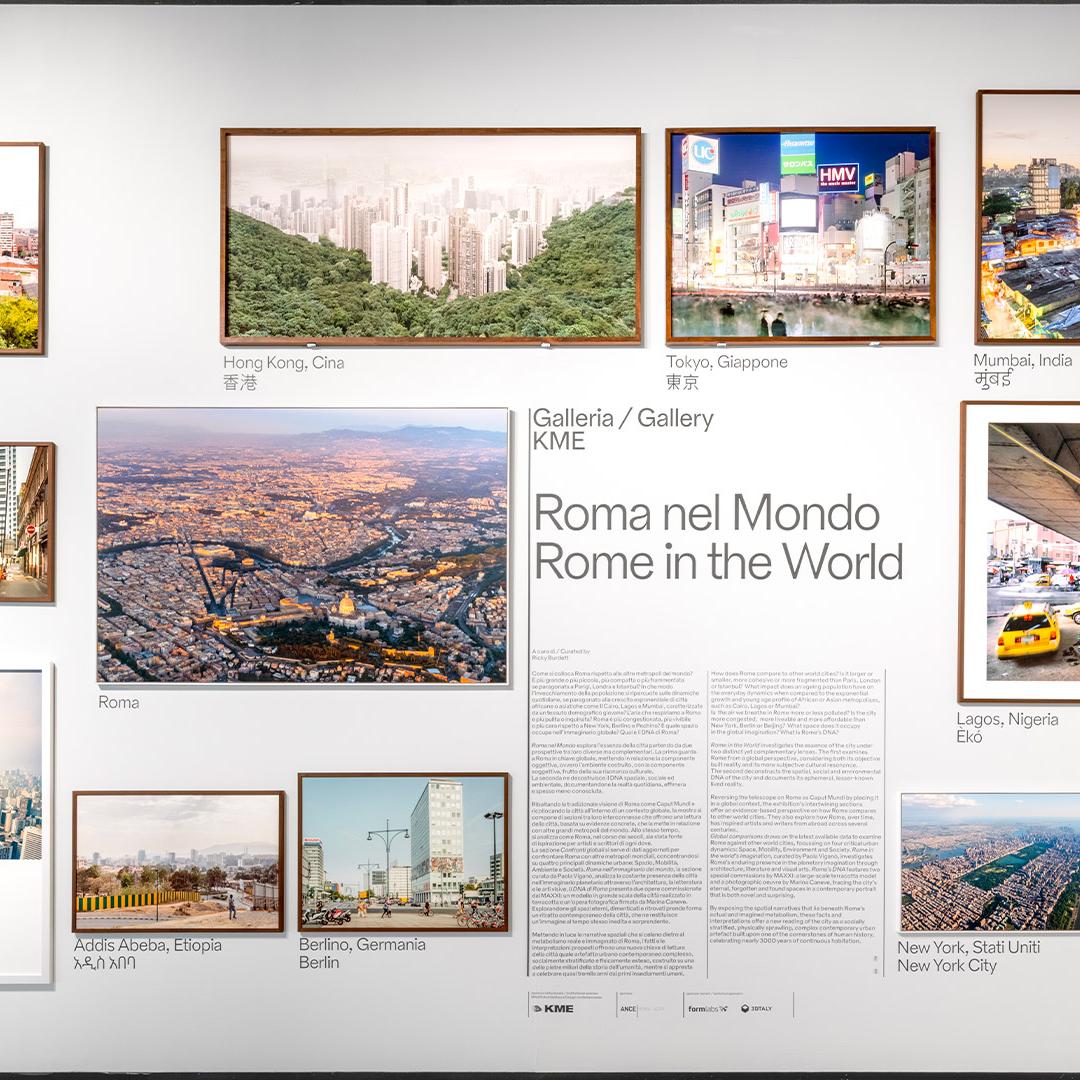Click the 'New York, Stati Uniti' caption
Image resolution: width=1080 pixels, height=1080 pixels.
968,948
